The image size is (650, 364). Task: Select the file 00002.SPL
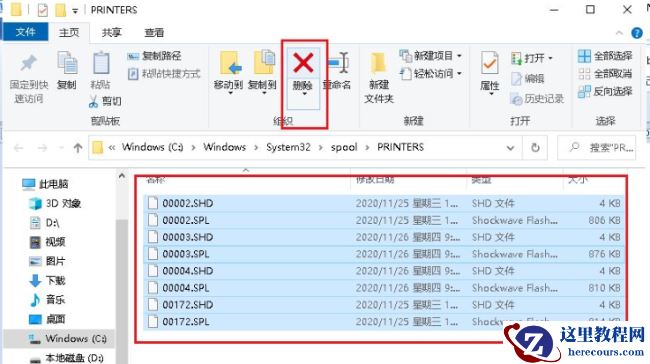coord(383,220)
